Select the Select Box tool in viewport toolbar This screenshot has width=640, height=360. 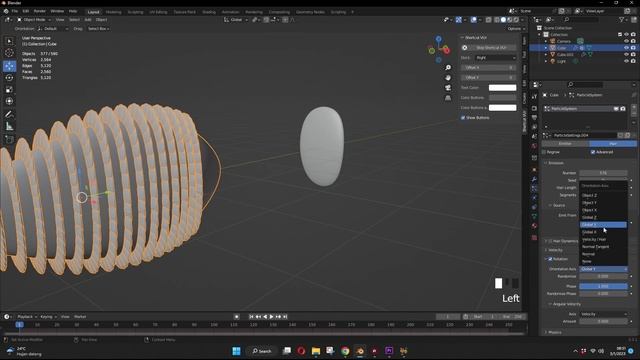(x=9, y=41)
